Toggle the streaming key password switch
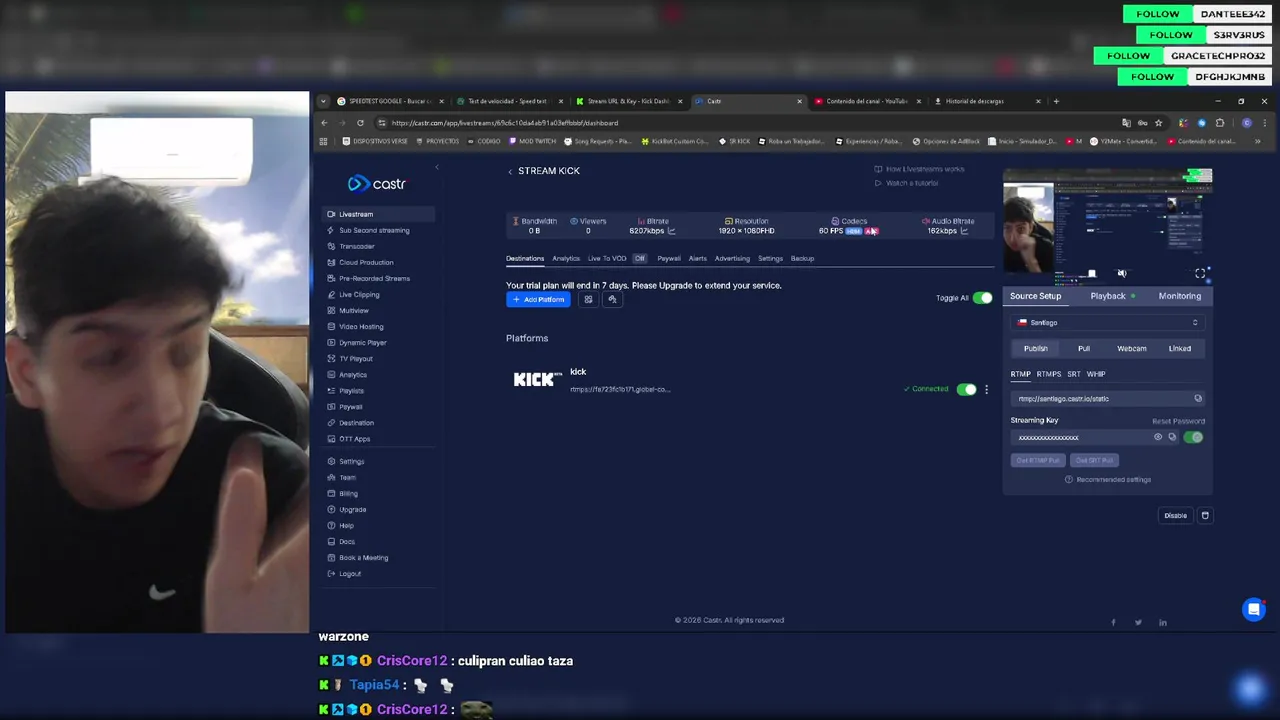This screenshot has width=1280, height=720. tap(1193, 437)
